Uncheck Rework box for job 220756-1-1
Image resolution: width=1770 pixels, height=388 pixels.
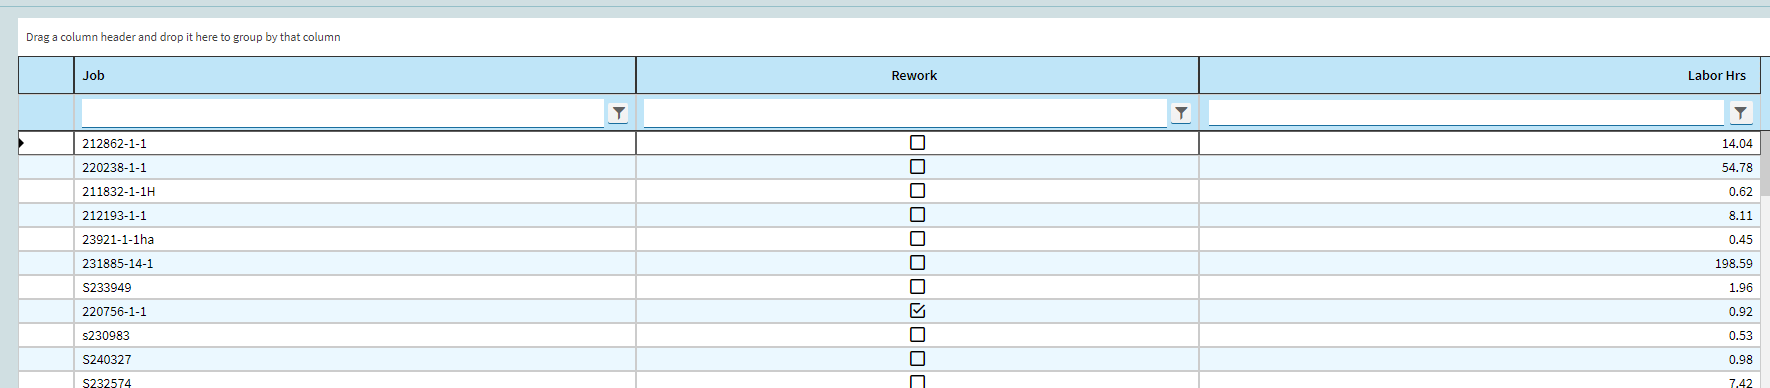click(917, 311)
